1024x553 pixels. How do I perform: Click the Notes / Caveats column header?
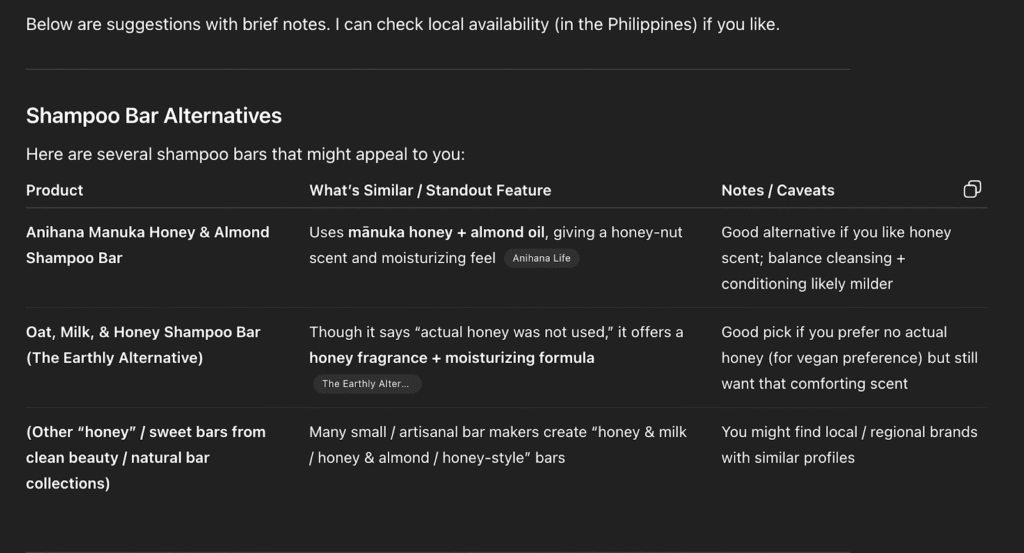point(778,190)
